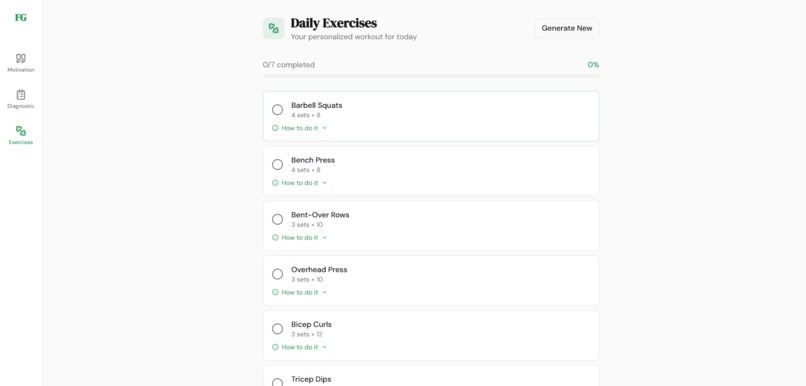Click the dumbbell icon beside Daily Exercises
806x386 pixels.
[273, 28]
